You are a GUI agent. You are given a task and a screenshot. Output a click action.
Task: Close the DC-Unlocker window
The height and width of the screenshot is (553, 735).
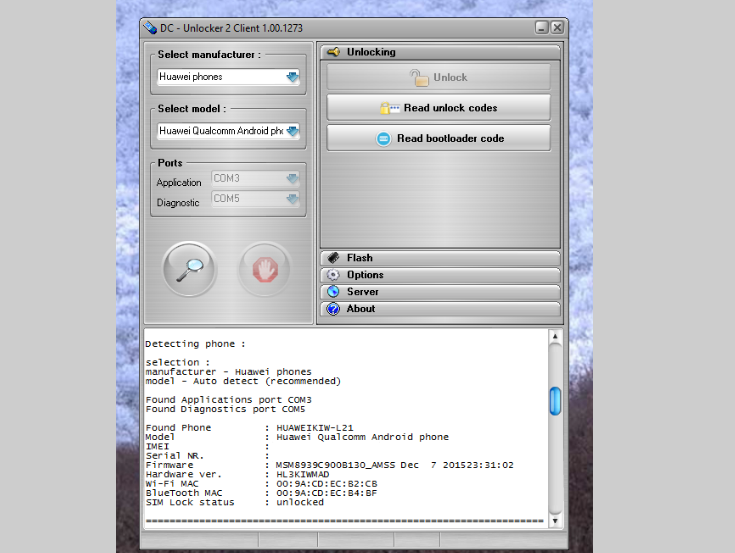tap(557, 28)
